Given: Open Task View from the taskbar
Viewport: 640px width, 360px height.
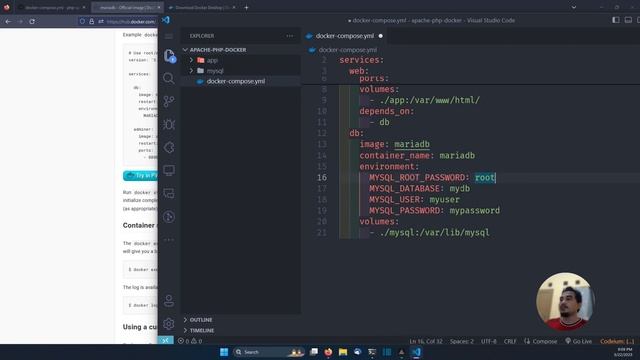Looking at the screenshot, I should coord(313,352).
